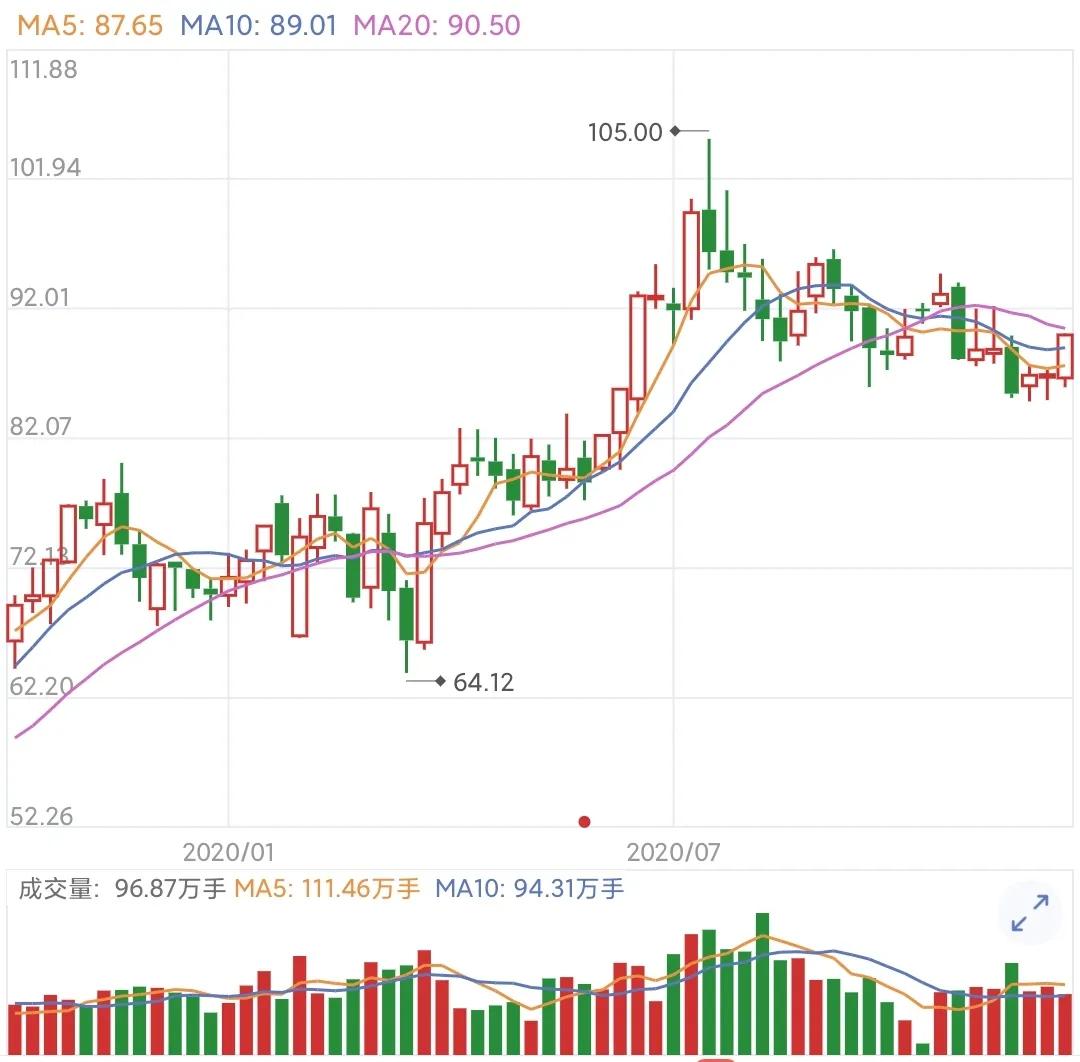Click the 111.88 top price axis label
The image size is (1080, 1062).
pos(43,70)
